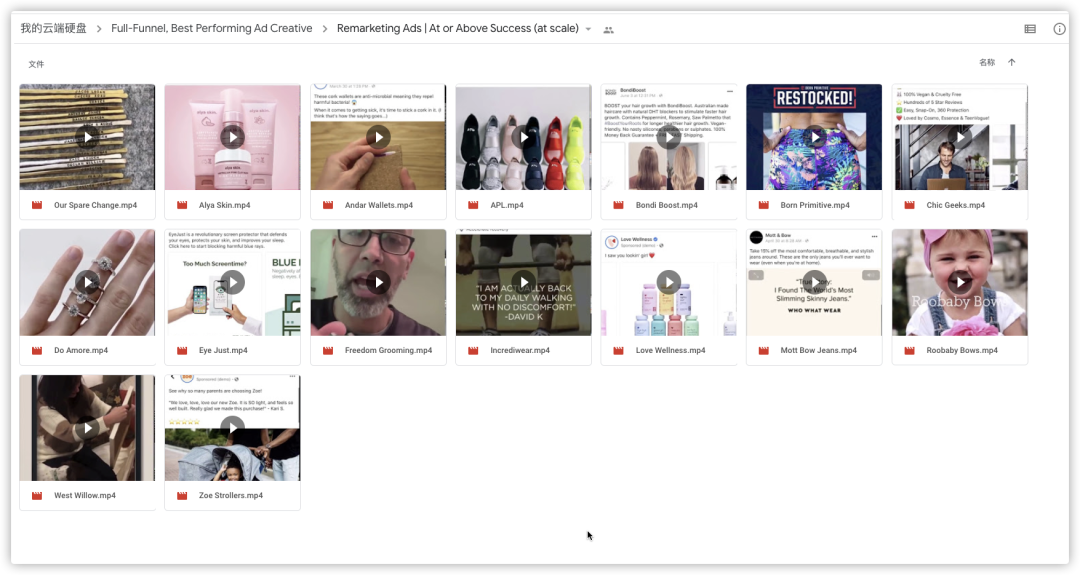Select file name Zoe Strollers.mp4
The image size is (1080, 575).
pos(231,496)
